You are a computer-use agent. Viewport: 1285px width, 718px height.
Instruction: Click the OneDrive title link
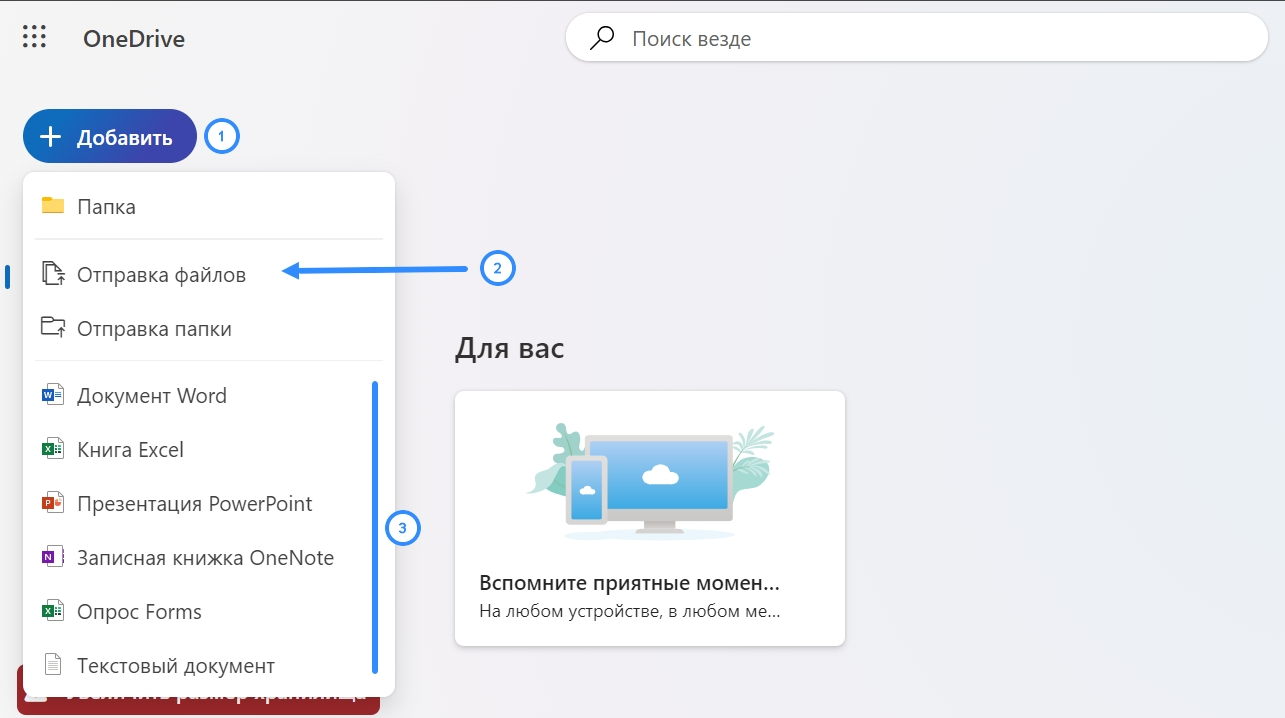tap(134, 39)
